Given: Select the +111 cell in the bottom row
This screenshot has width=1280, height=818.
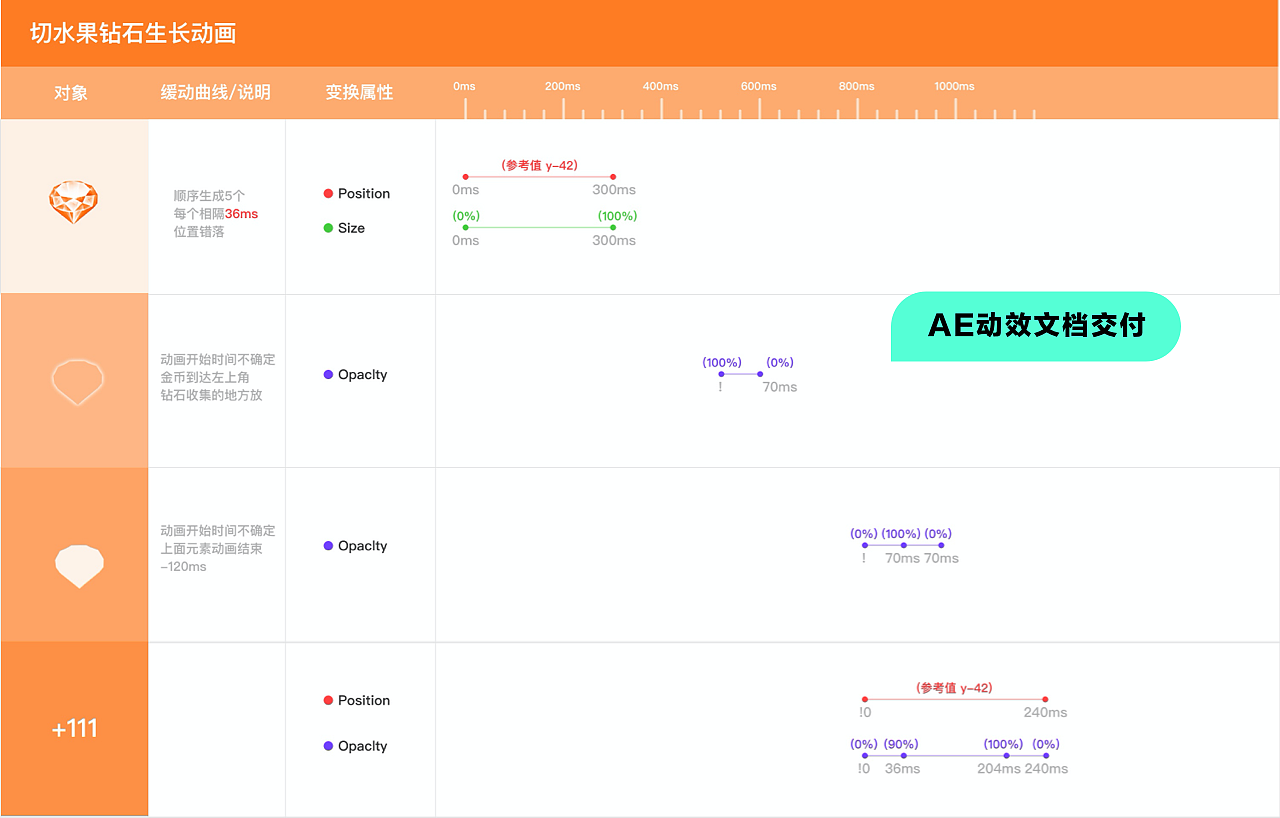Looking at the screenshot, I should click(74, 729).
